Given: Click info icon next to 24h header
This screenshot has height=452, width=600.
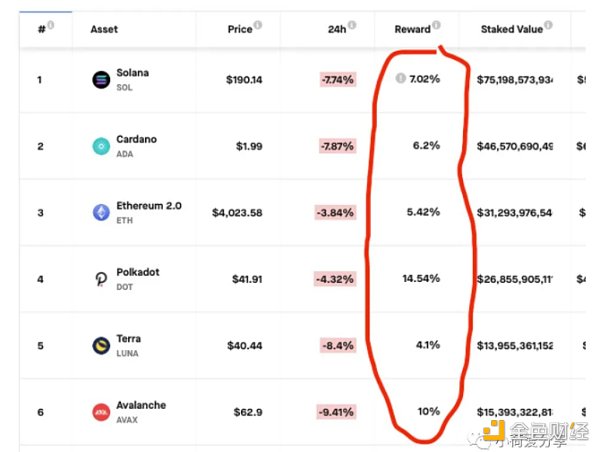Looking at the screenshot, I should click(352, 25).
